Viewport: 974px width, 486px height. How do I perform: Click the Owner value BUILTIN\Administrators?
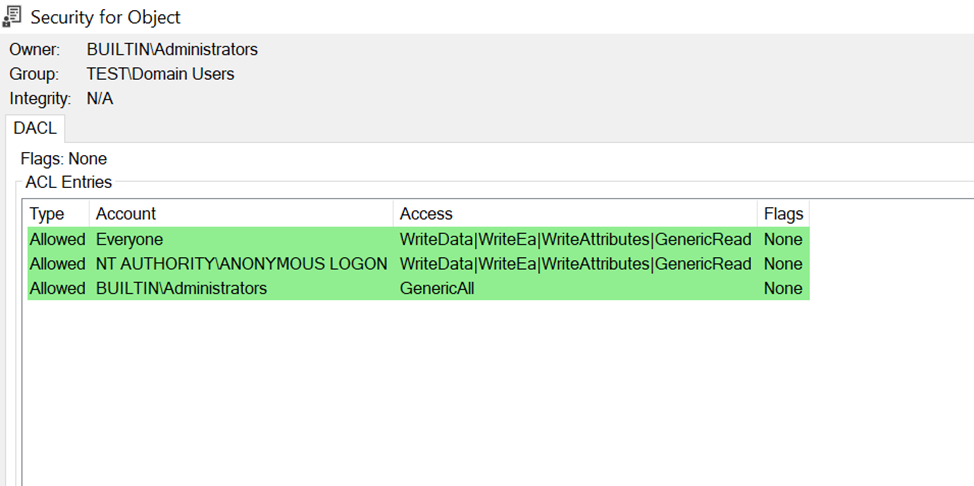(172, 49)
